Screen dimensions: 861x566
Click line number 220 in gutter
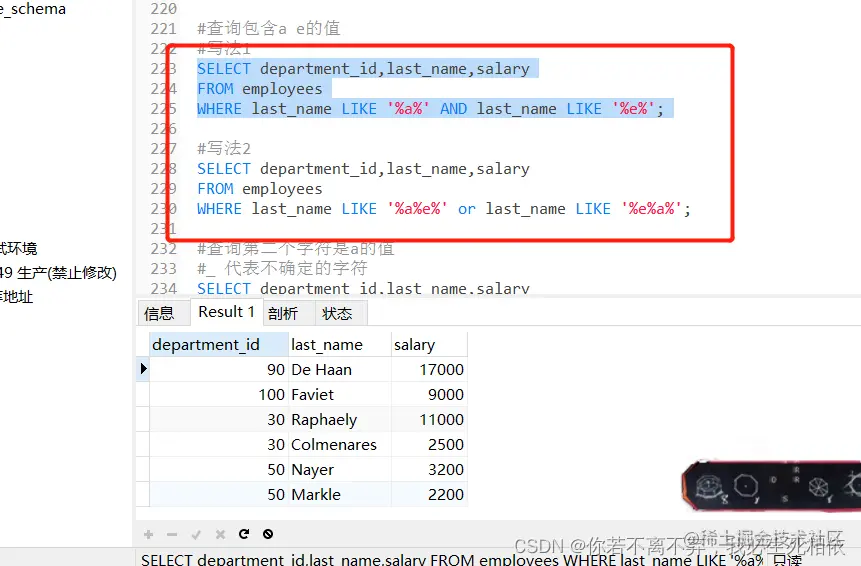click(x=164, y=9)
